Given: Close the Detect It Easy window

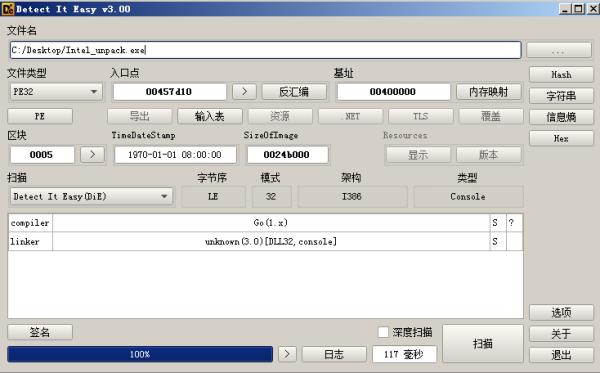Looking at the screenshot, I should click(x=593, y=9).
